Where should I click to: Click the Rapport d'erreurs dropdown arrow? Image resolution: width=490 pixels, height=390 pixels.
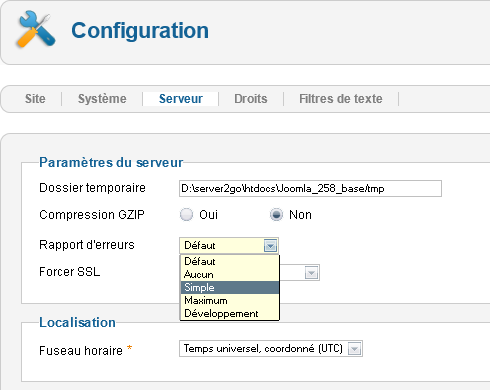click(270, 246)
